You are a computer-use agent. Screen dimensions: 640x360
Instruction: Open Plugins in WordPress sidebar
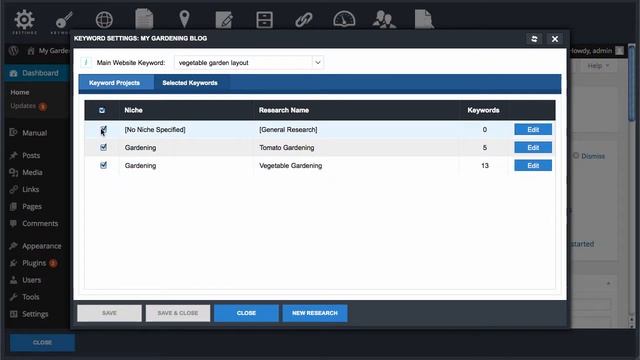[x=34, y=263]
